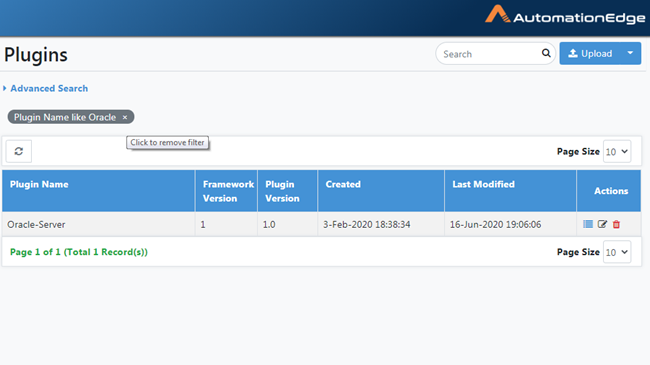
Task: Click the Plugin Version 1.0 cell
Action: click(288, 224)
